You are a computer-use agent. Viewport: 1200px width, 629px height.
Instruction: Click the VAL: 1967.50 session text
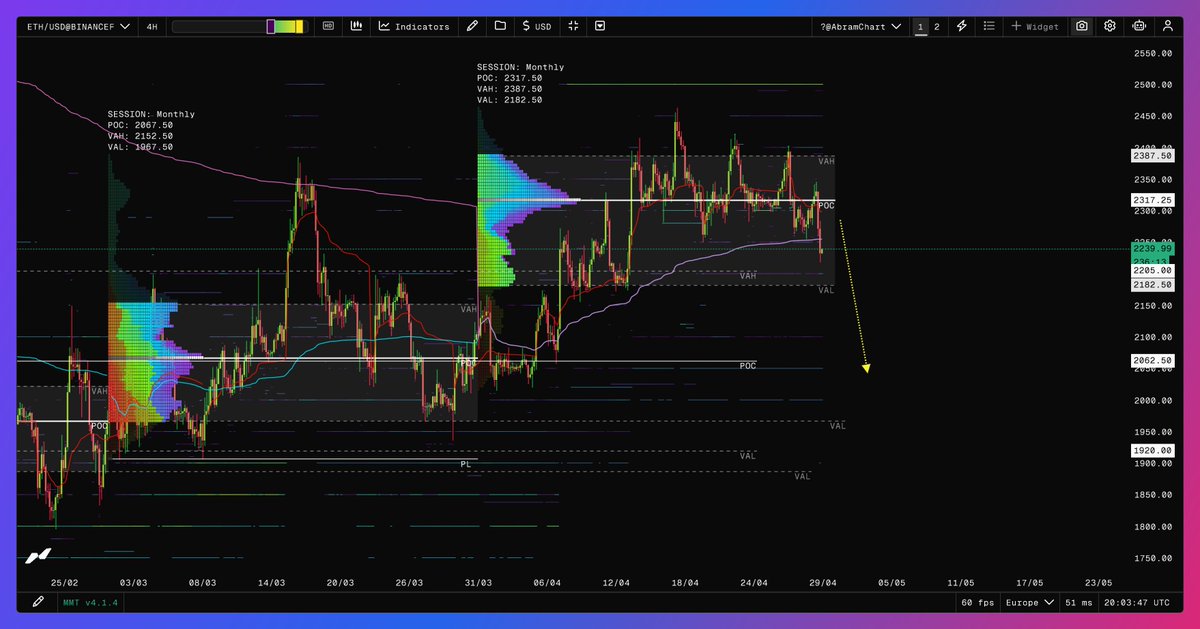(x=140, y=147)
